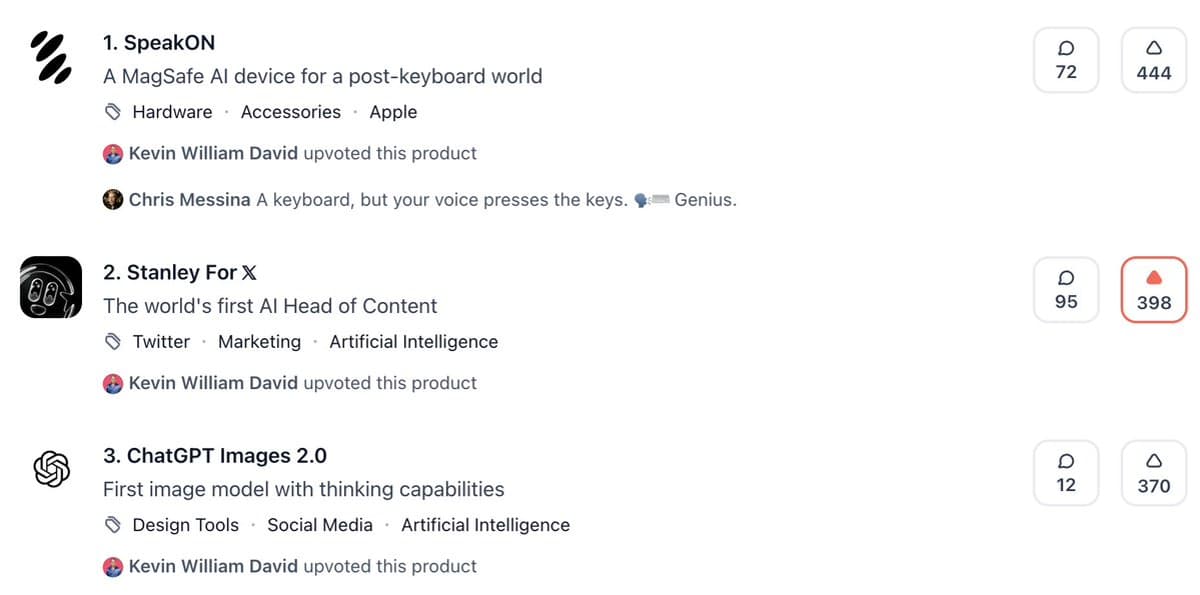The width and height of the screenshot is (1200, 595).
Task: Select the Accessories topic tag
Action: pos(291,112)
